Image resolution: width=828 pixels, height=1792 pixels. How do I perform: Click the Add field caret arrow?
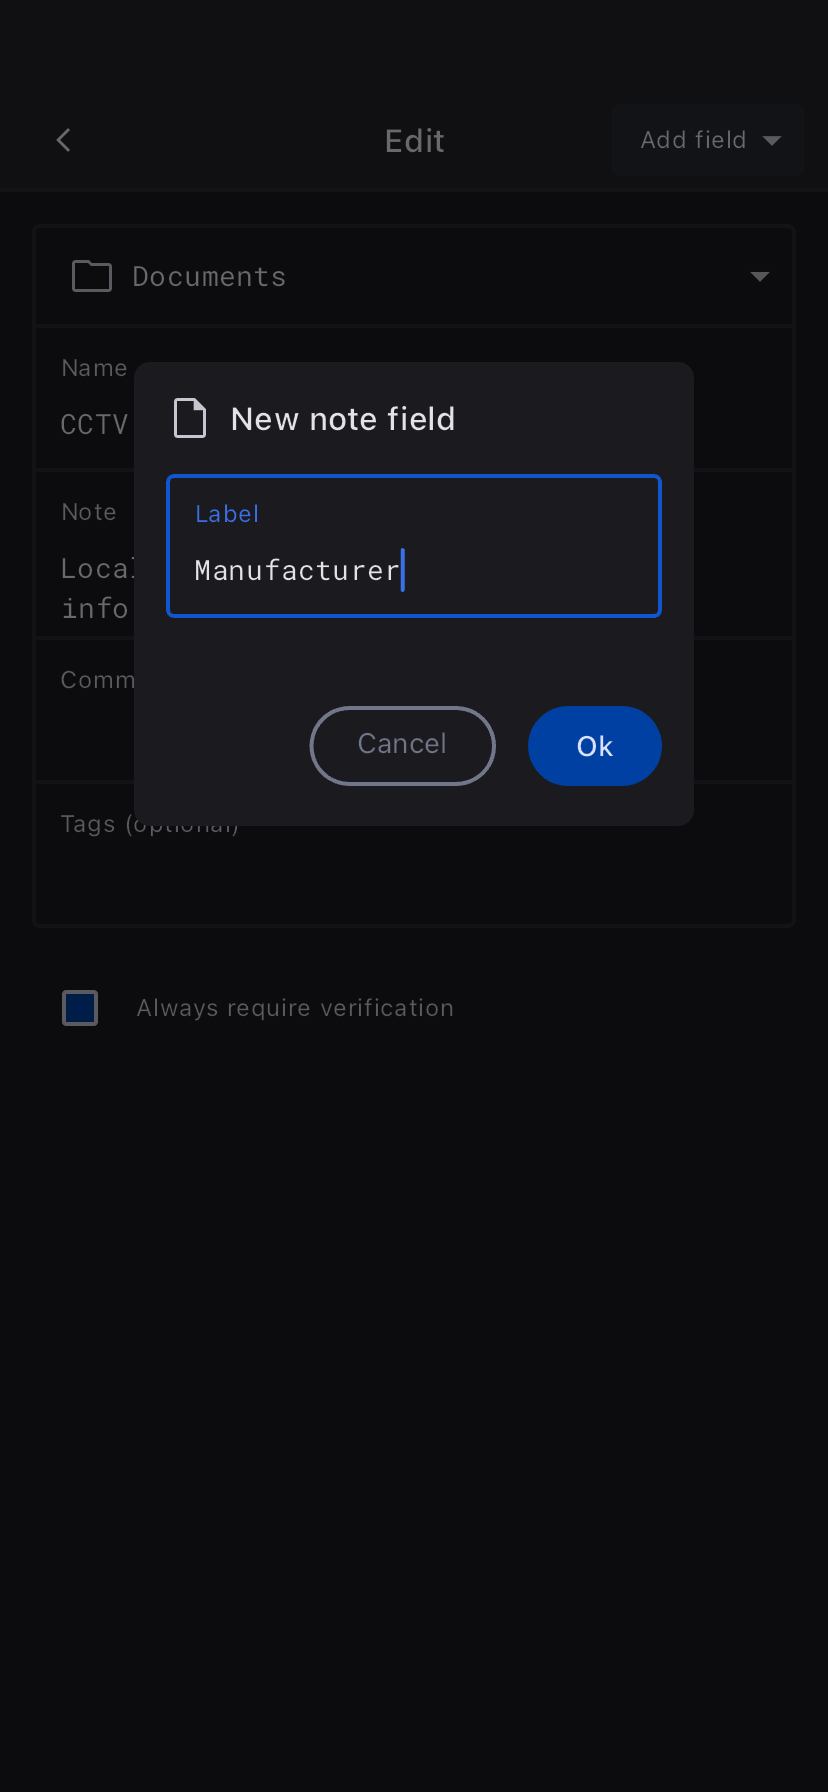(x=772, y=140)
